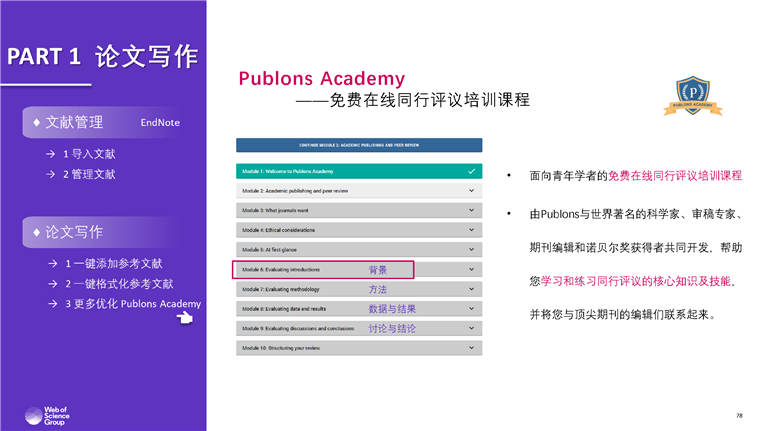Image resolution: width=768 pixels, height=431 pixels.
Task: Open Module 3 What journals want
Action: coord(359,210)
